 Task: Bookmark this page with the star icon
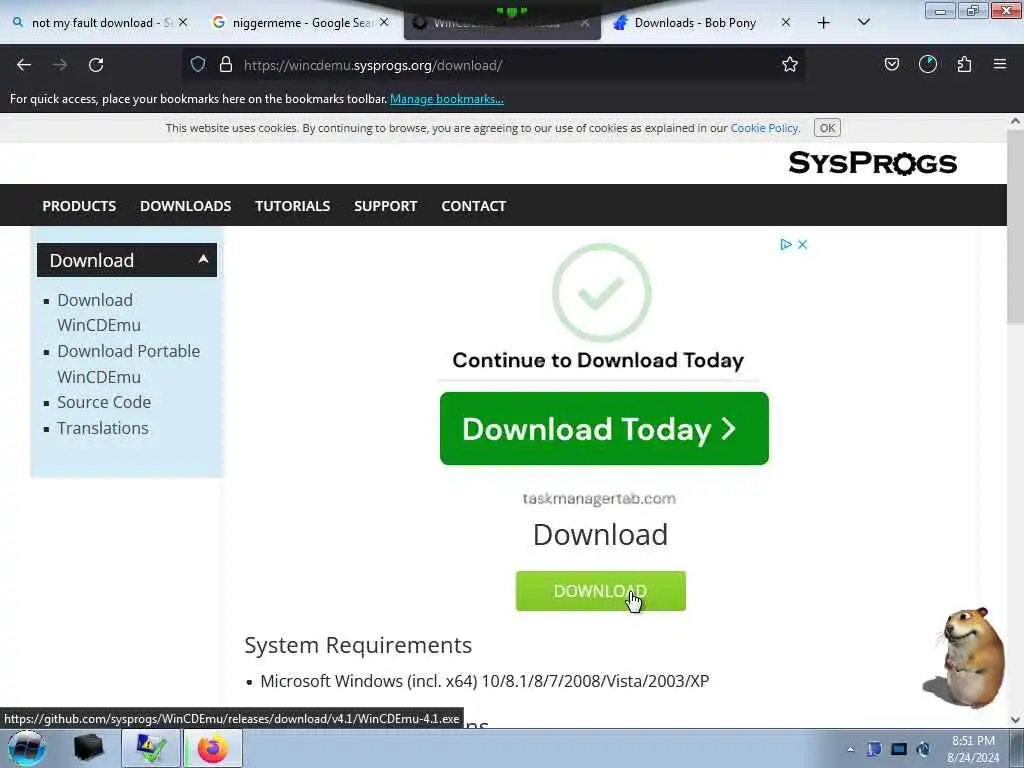790,64
